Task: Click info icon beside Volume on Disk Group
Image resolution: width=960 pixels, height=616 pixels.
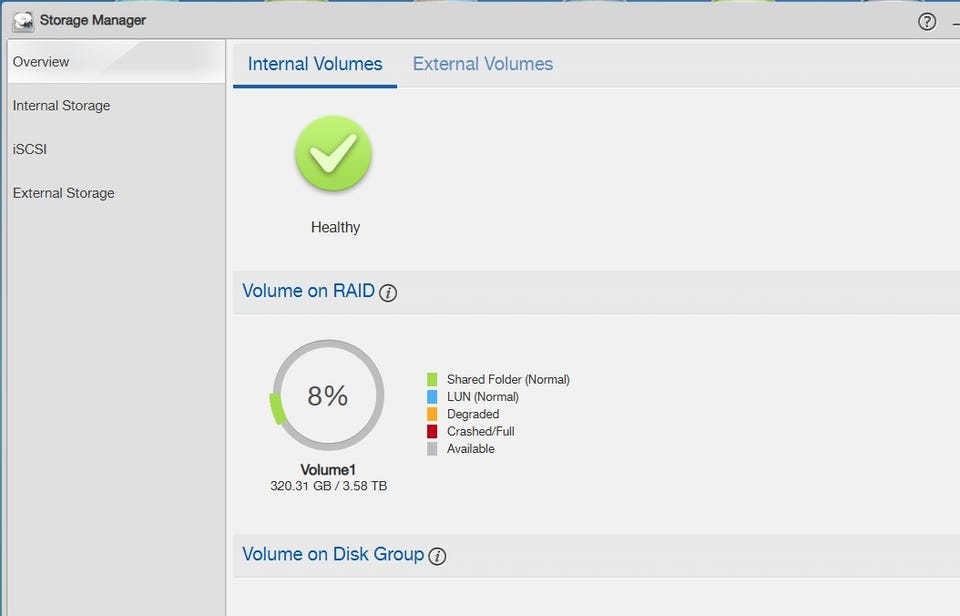Action: [437, 556]
